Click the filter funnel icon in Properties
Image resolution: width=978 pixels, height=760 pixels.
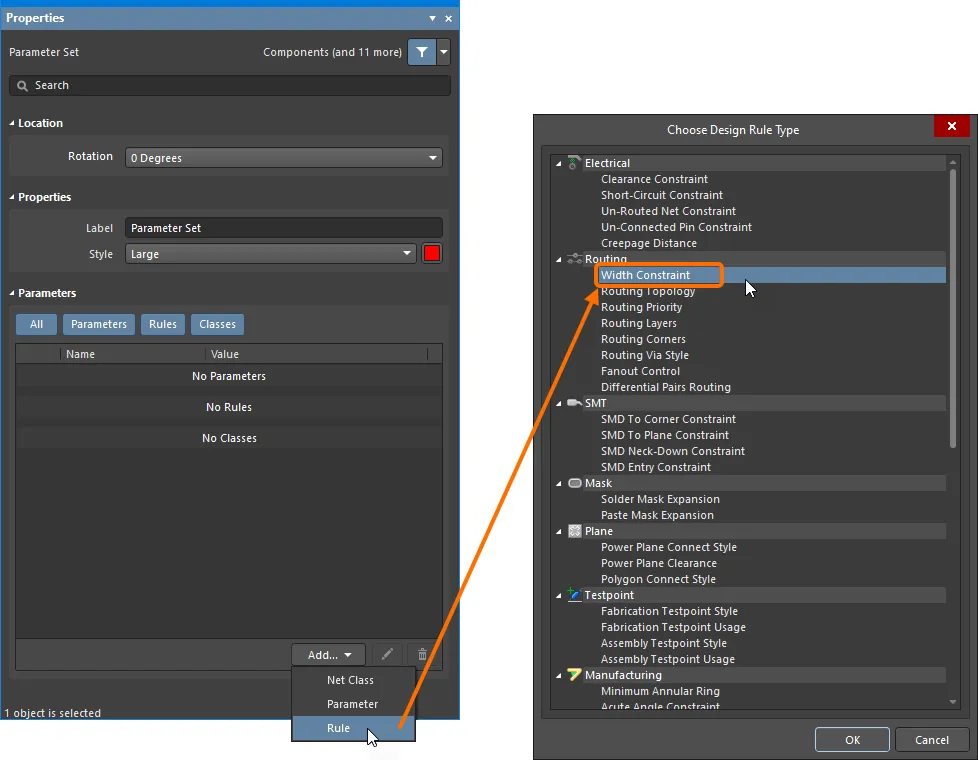click(422, 52)
